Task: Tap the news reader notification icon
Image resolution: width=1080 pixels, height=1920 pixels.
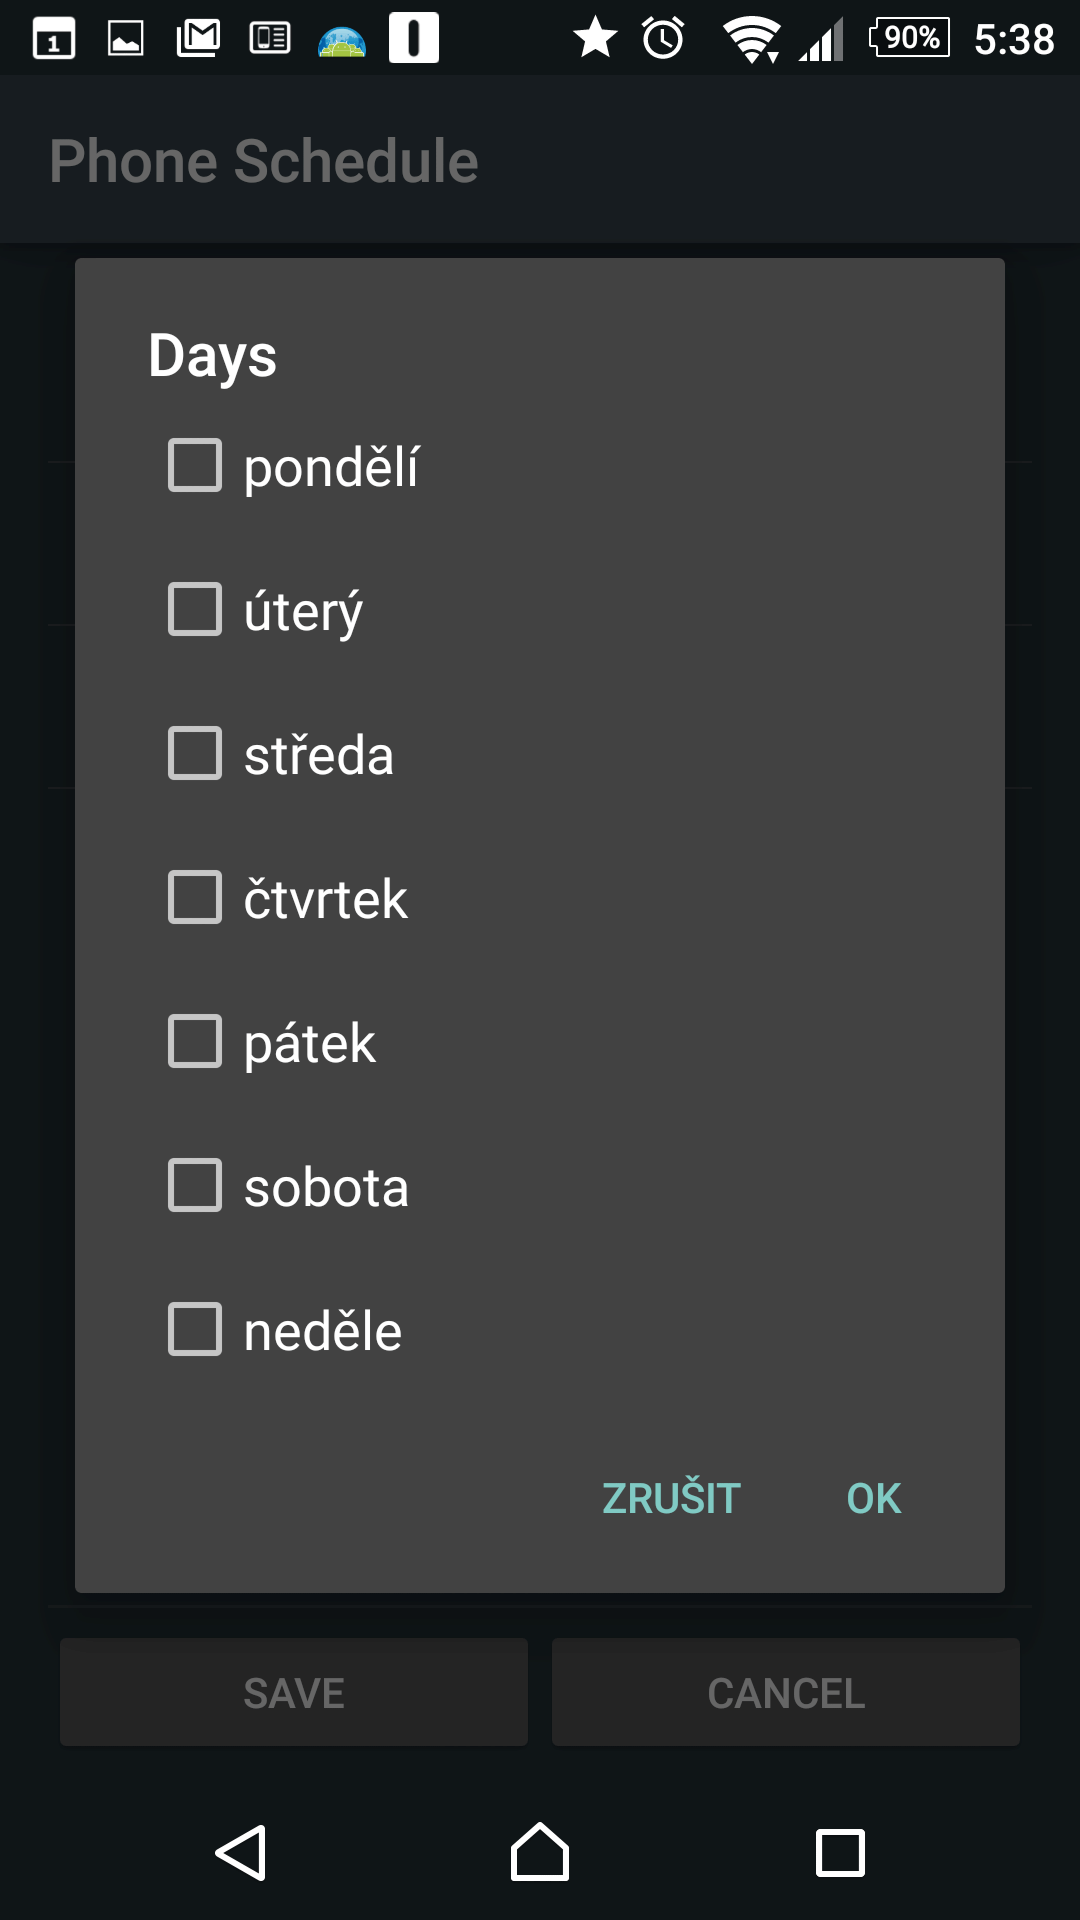Action: (270, 39)
